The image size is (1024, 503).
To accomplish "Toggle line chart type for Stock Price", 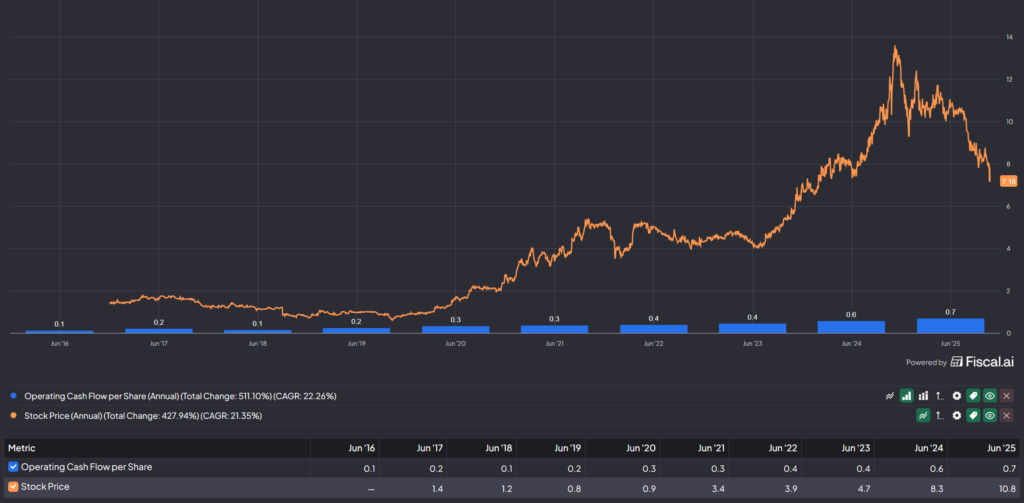I will [923, 415].
